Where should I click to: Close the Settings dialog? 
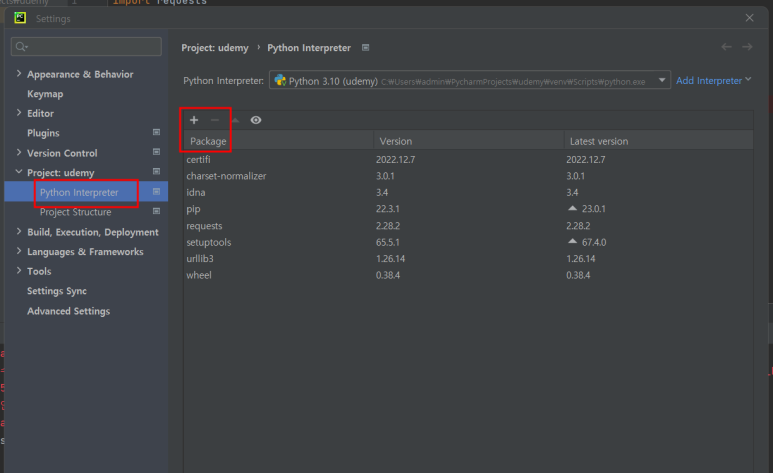749,18
